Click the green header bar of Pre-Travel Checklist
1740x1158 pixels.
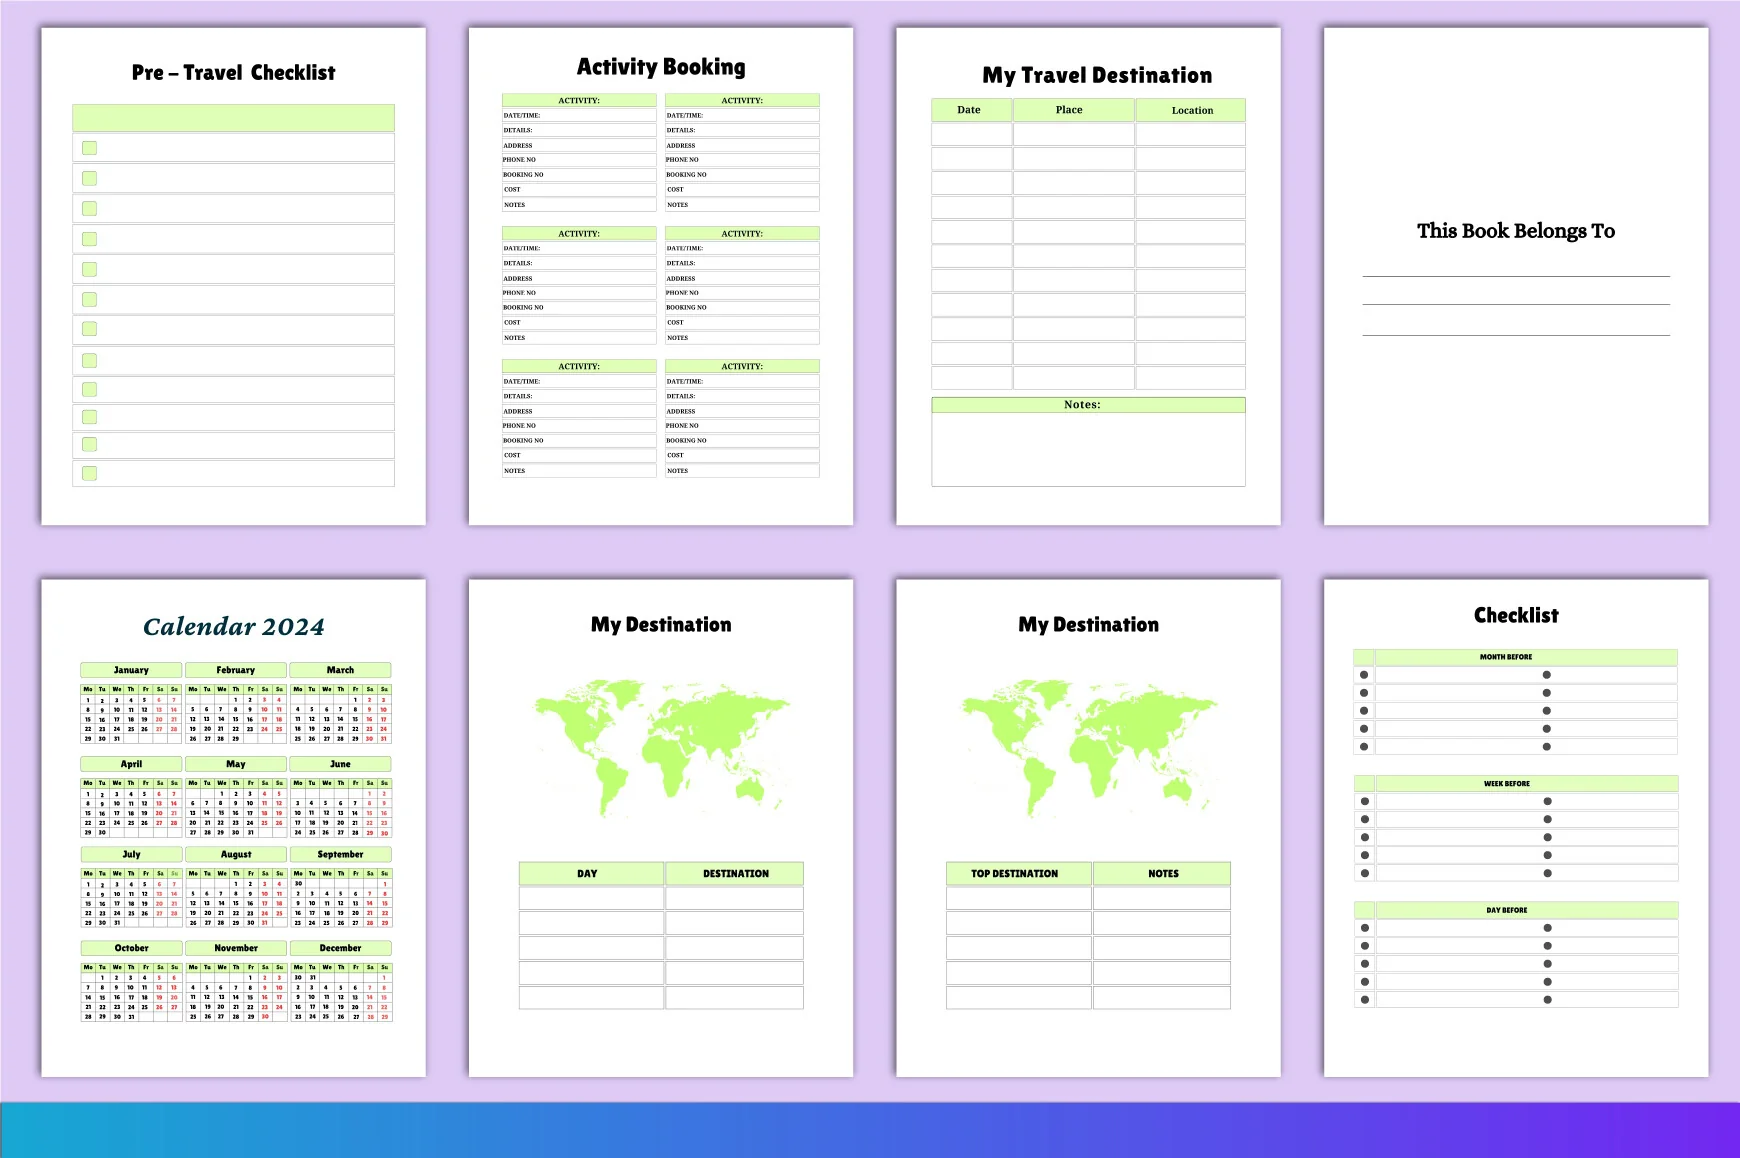pos(233,118)
